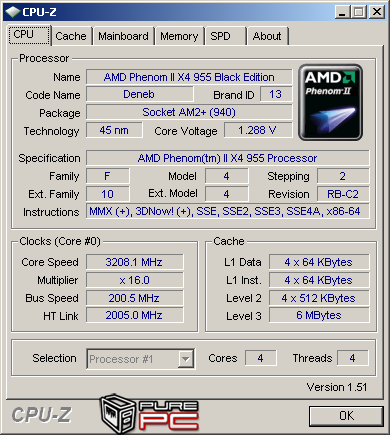Click the CPU-Z title bar app icon
Screen dimensions: 390x435
point(13,12)
